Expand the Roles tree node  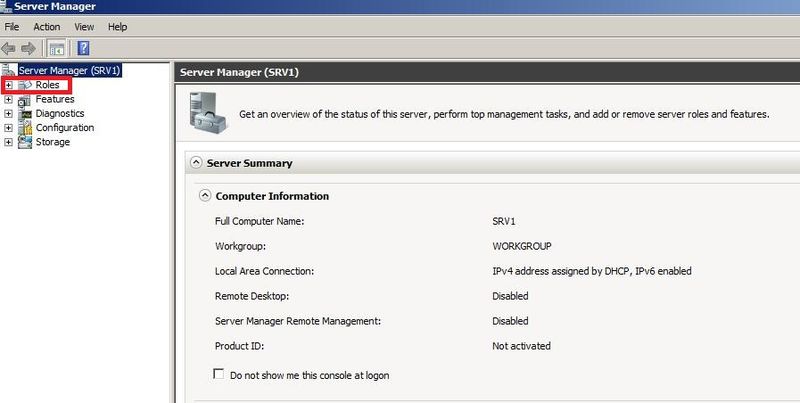pos(9,85)
